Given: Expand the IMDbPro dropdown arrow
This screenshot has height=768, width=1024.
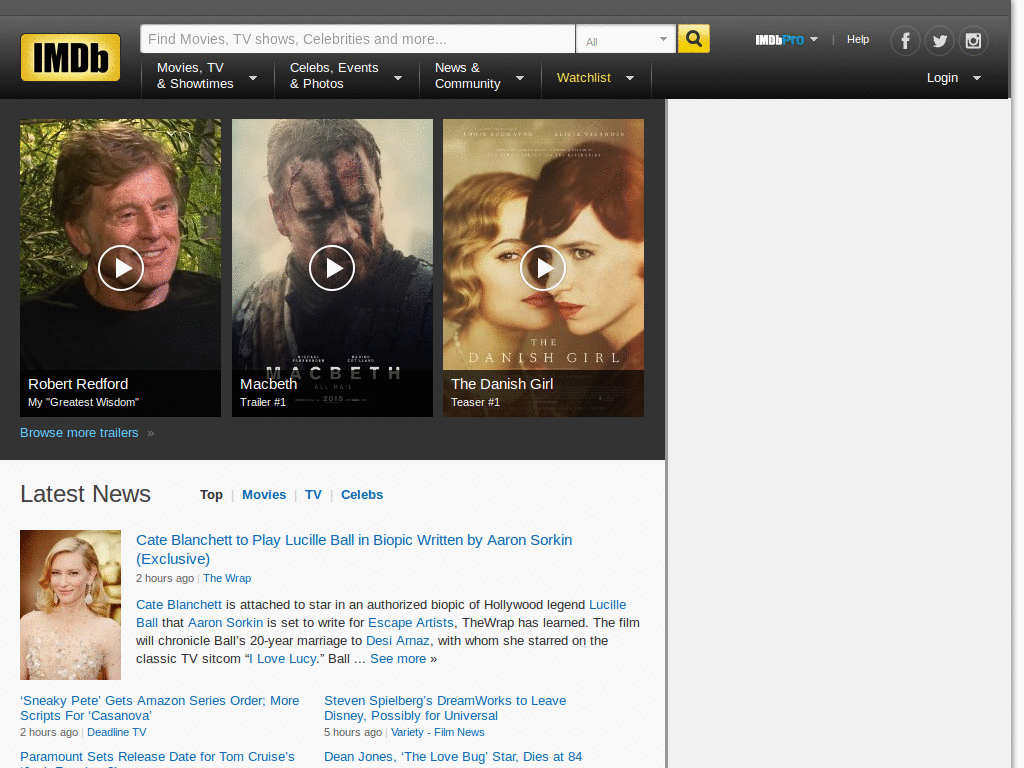Looking at the screenshot, I should [x=814, y=39].
